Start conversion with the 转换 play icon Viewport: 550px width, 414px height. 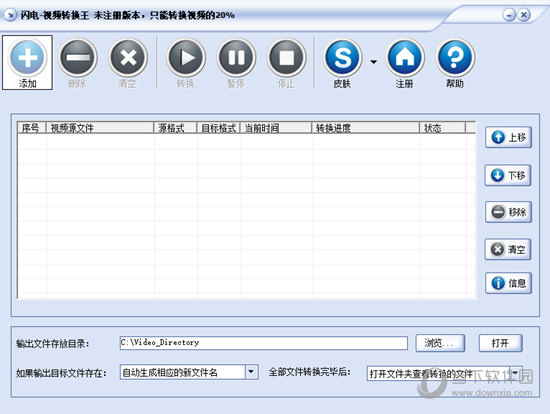[186, 58]
